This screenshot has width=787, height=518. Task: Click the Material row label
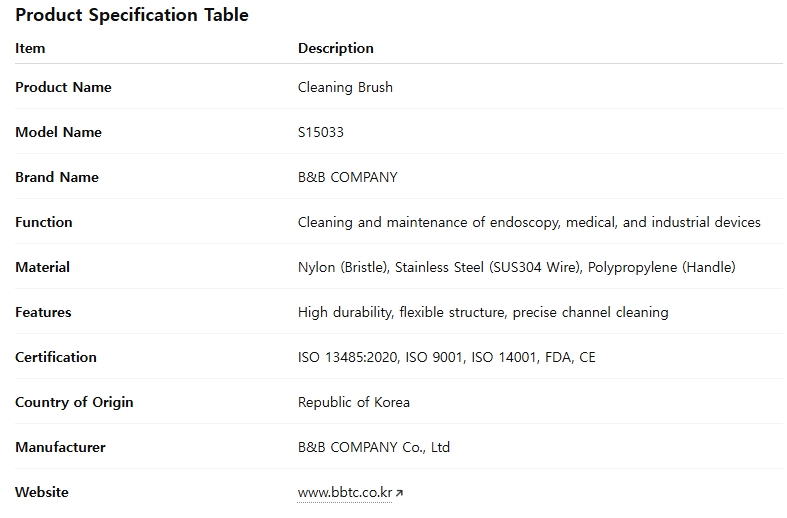tap(42, 267)
